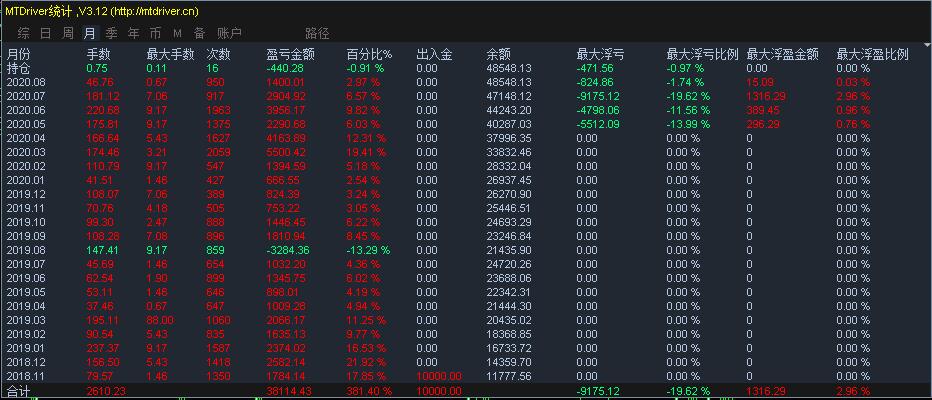Open the 账户 account tab
Screen dimensions: 932x400
(229, 33)
